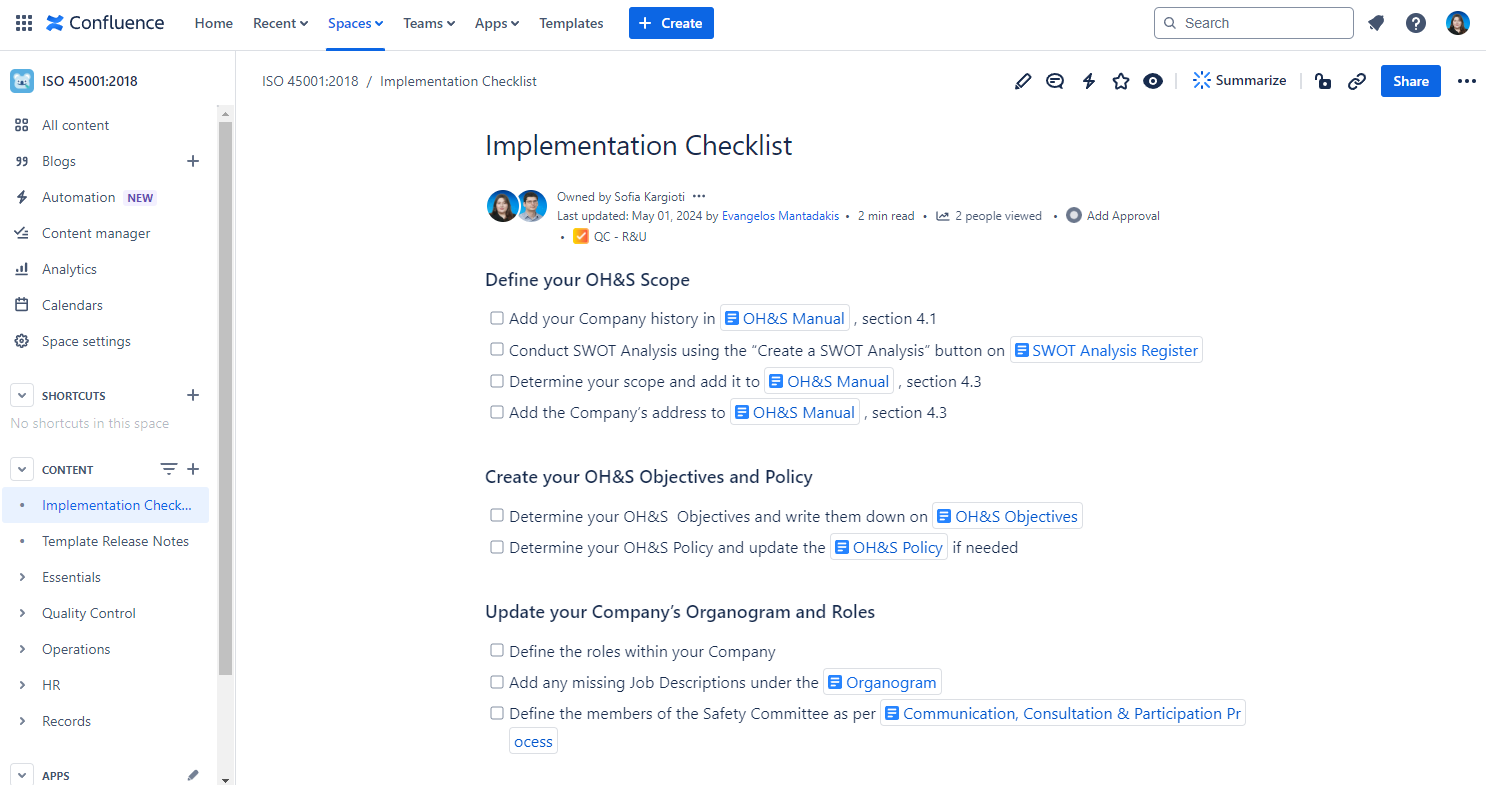Check 'Define the roles within your Company' task
This screenshot has width=1486, height=785.
[x=497, y=650]
